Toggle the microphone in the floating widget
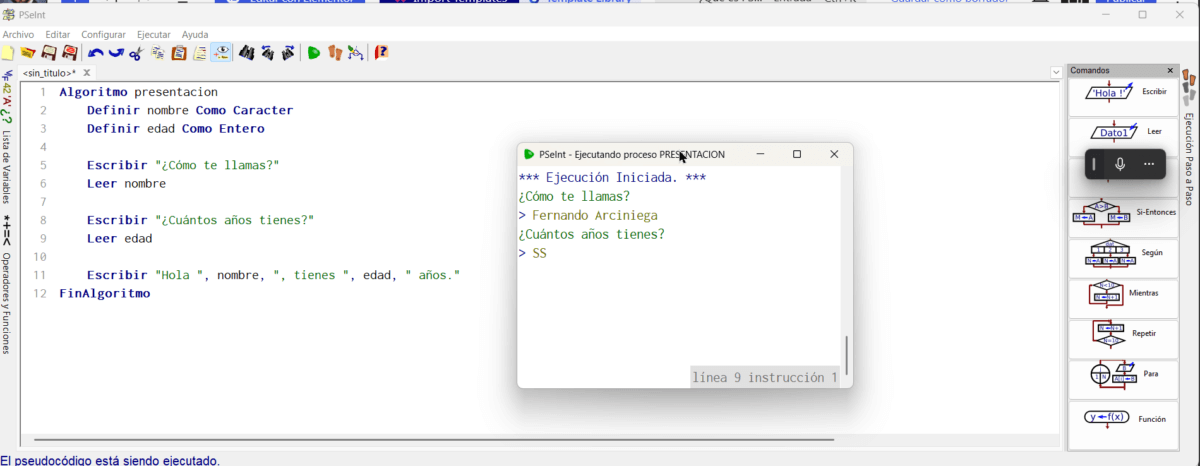The image size is (1200, 466). coord(1120,164)
